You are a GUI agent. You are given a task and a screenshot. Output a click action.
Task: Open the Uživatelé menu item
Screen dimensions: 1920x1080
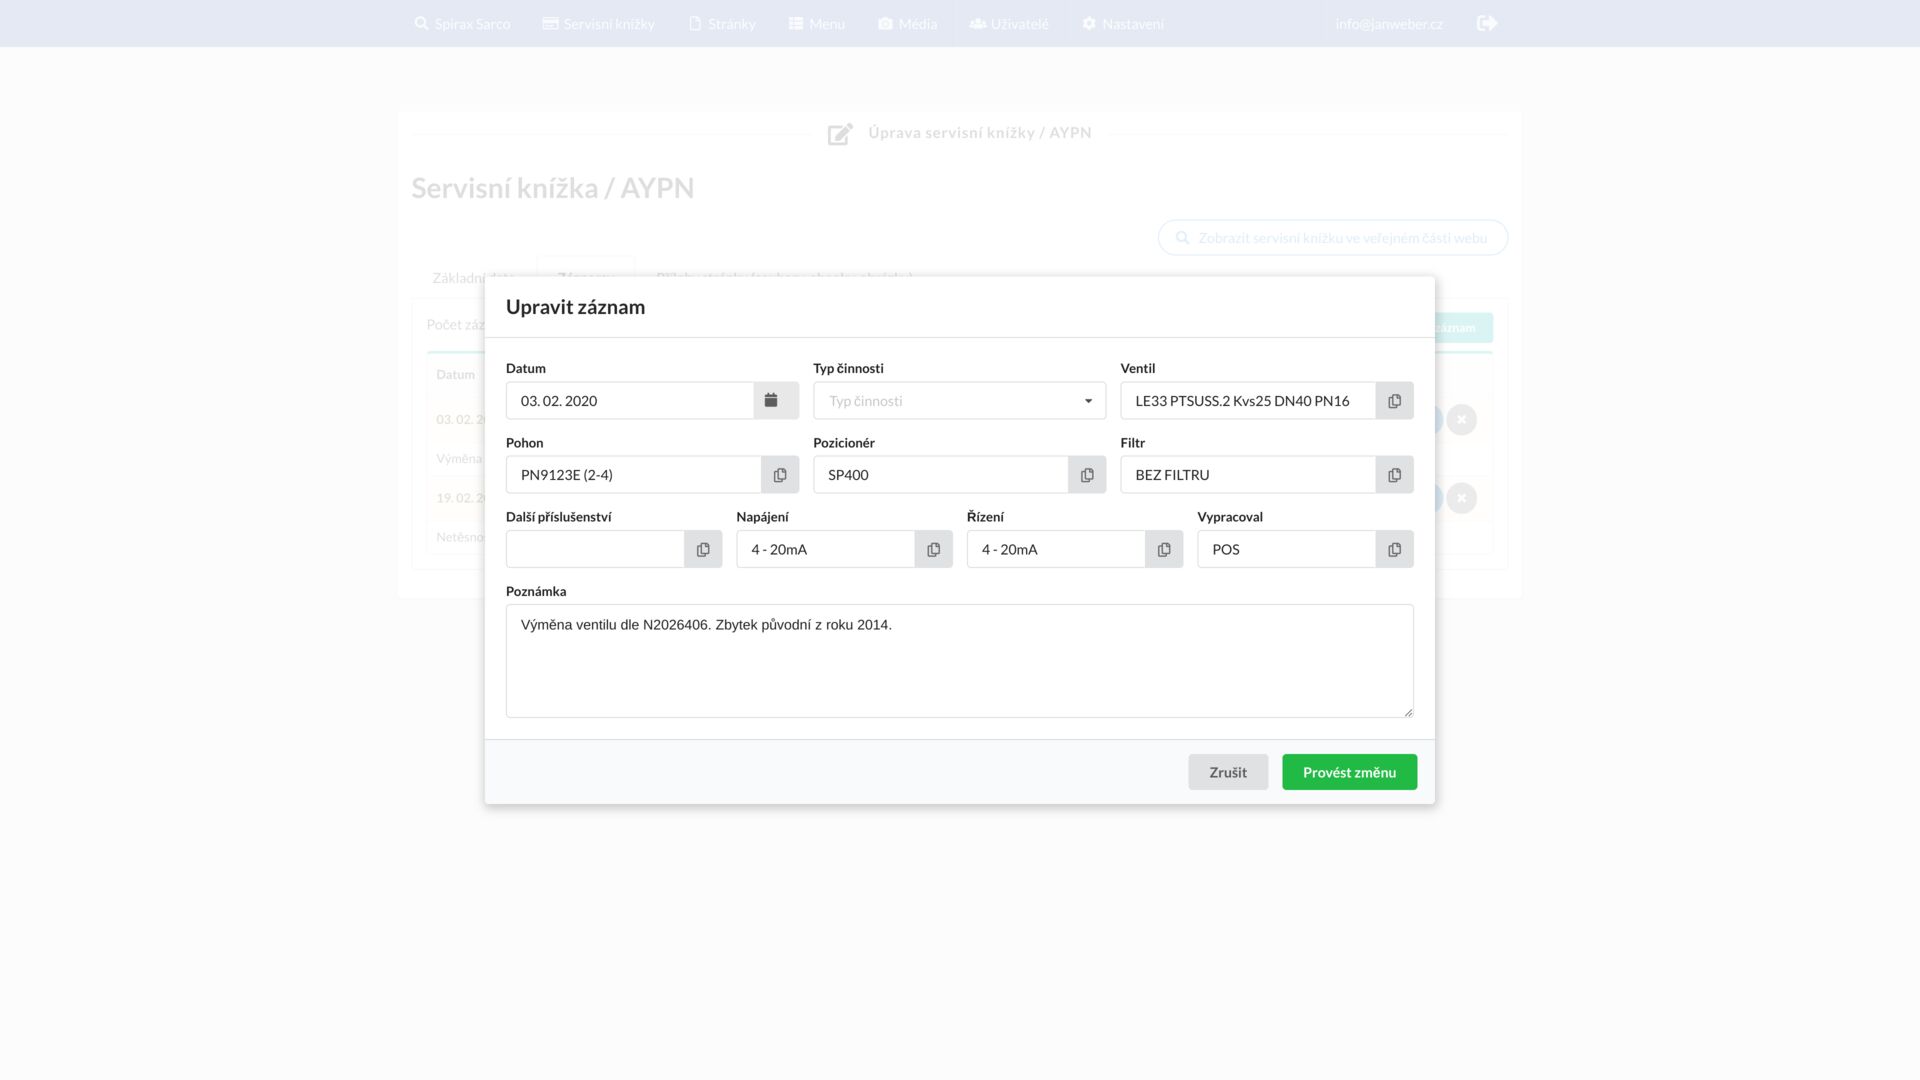coord(1008,23)
